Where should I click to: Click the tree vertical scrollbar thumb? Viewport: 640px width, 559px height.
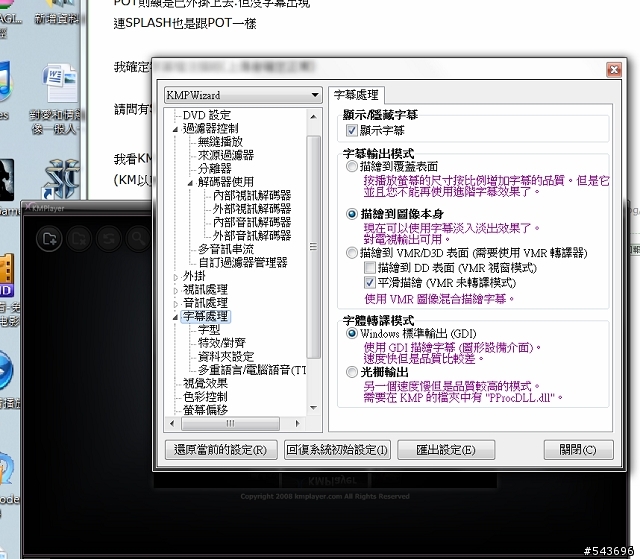[313, 247]
